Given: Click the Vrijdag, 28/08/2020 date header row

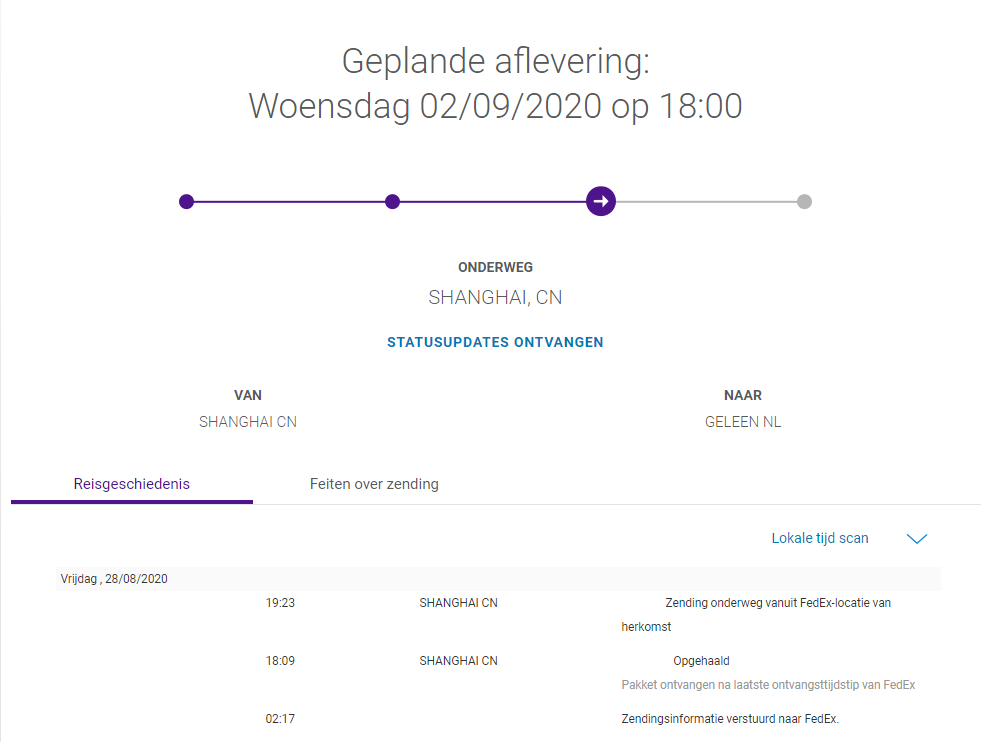Looking at the screenshot, I should (112, 578).
